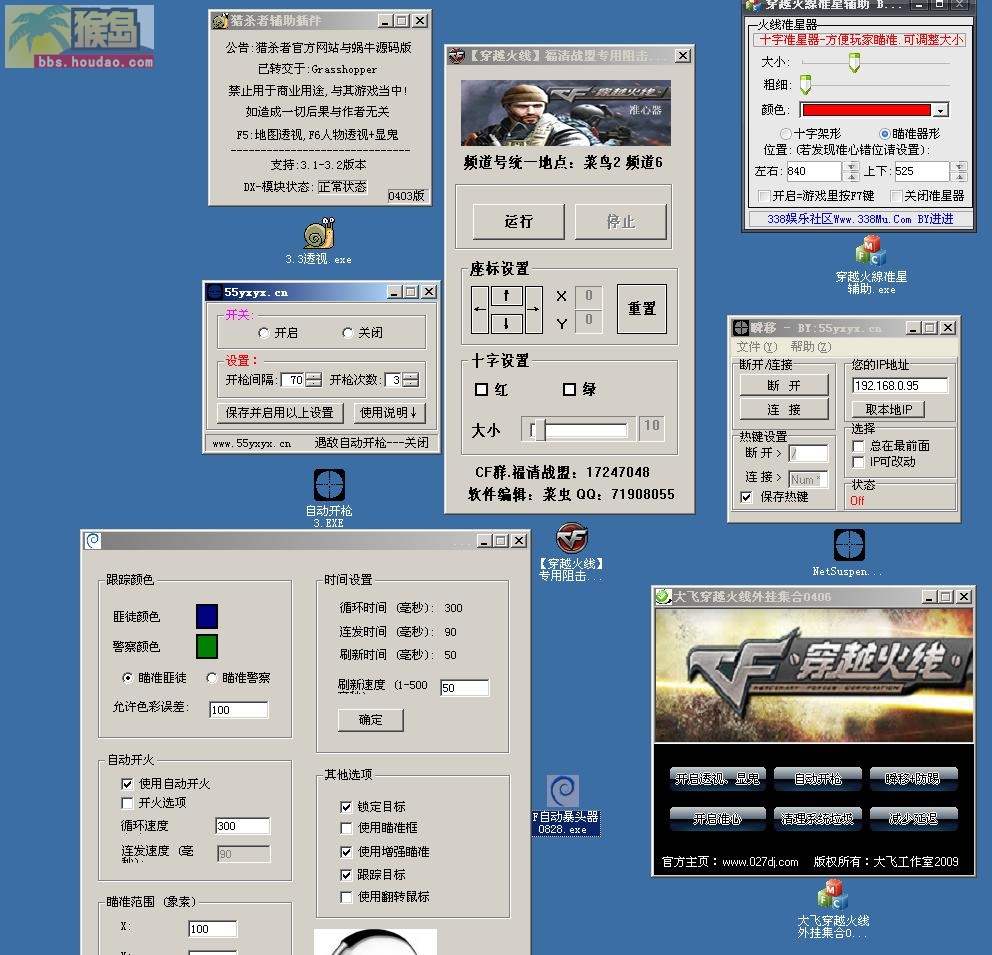Click the 清理系统垃圾 button
This screenshot has width=992, height=955.
click(817, 819)
